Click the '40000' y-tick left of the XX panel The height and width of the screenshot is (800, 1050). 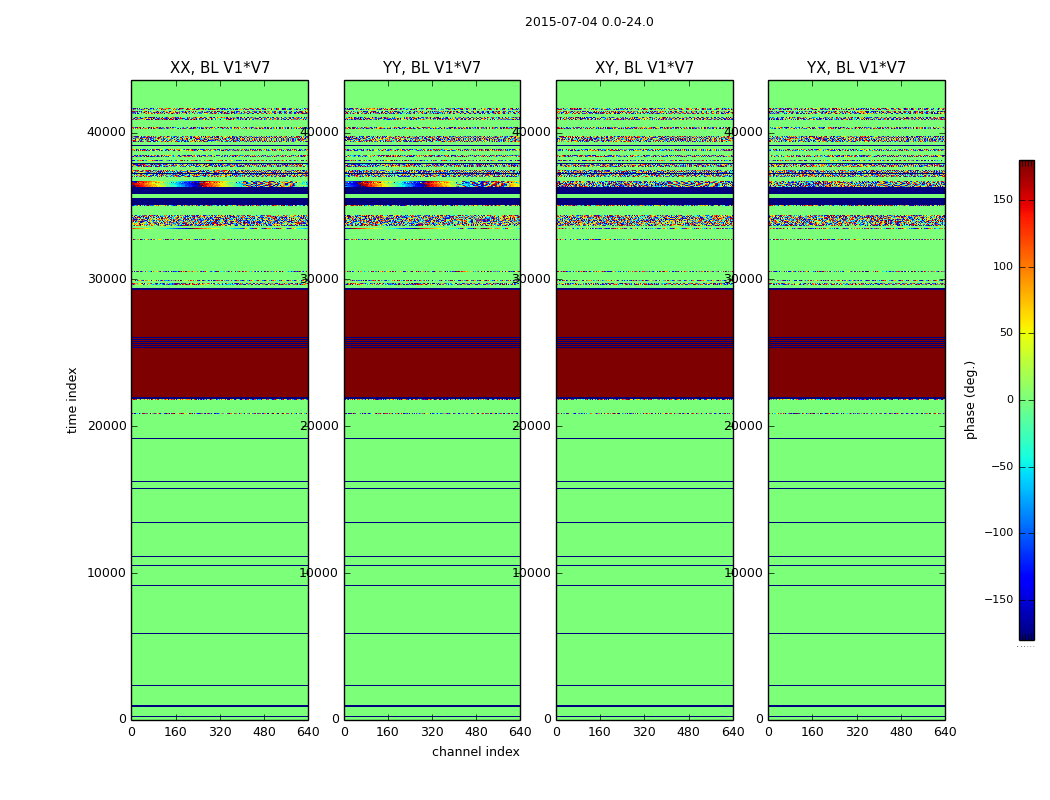(106, 132)
